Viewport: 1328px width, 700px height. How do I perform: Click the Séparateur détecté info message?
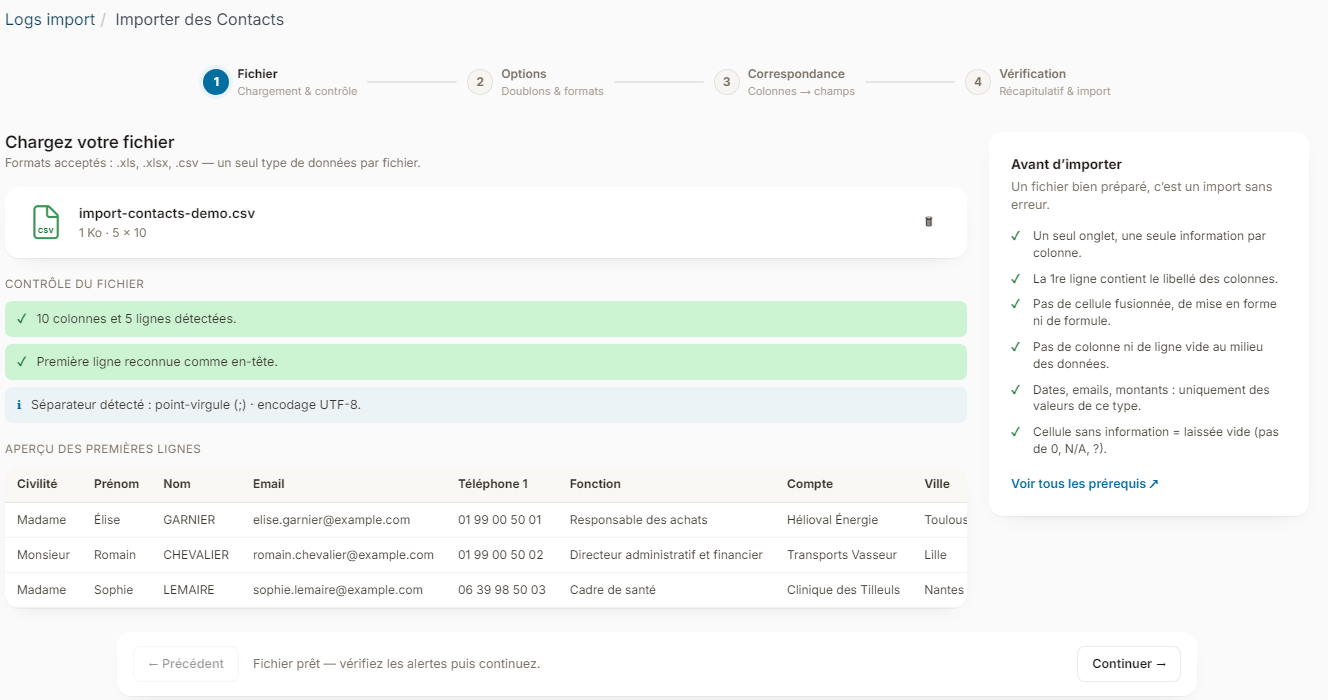(x=486, y=405)
